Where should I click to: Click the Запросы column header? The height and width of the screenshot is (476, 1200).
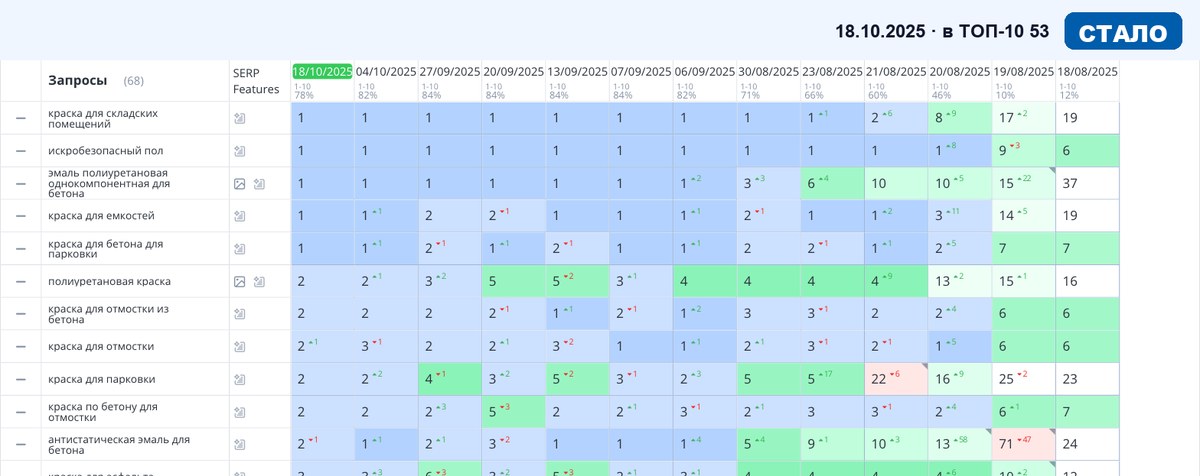click(x=77, y=80)
